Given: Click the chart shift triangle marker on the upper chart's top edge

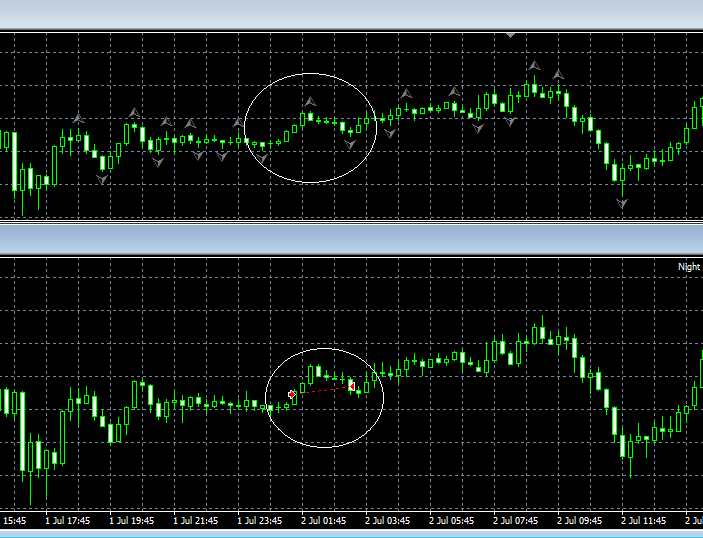Looking at the screenshot, I should 510,35.
